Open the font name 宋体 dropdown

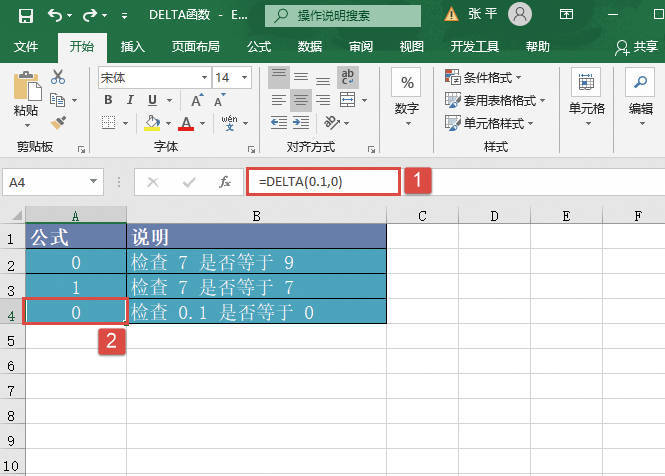pyautogui.click(x=204, y=77)
